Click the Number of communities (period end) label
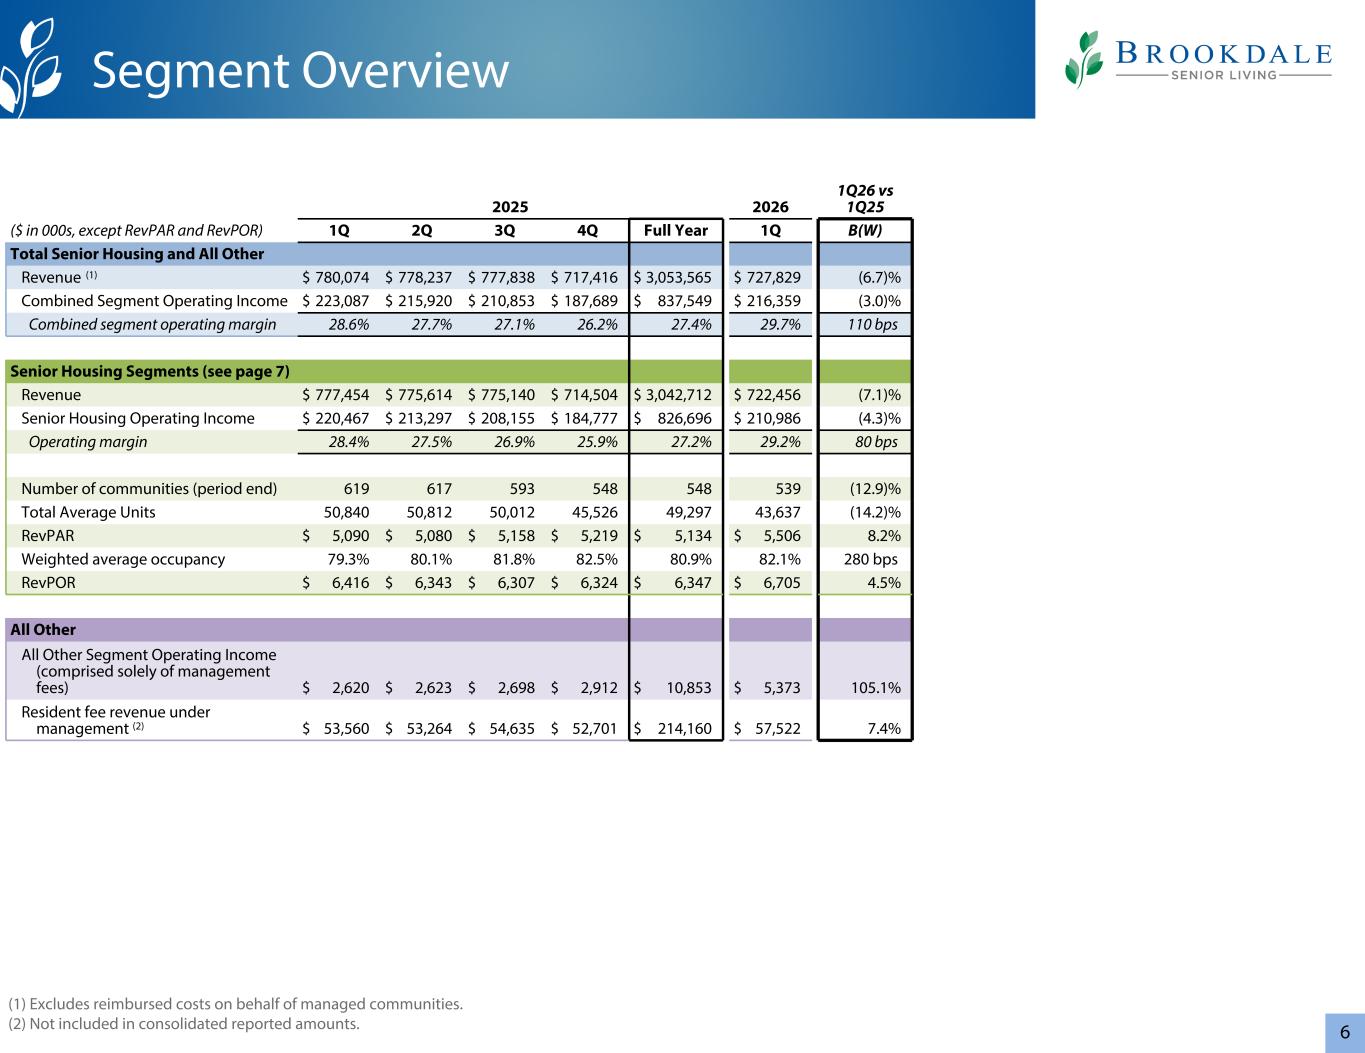The height and width of the screenshot is (1053, 1365). pyautogui.click(x=149, y=489)
